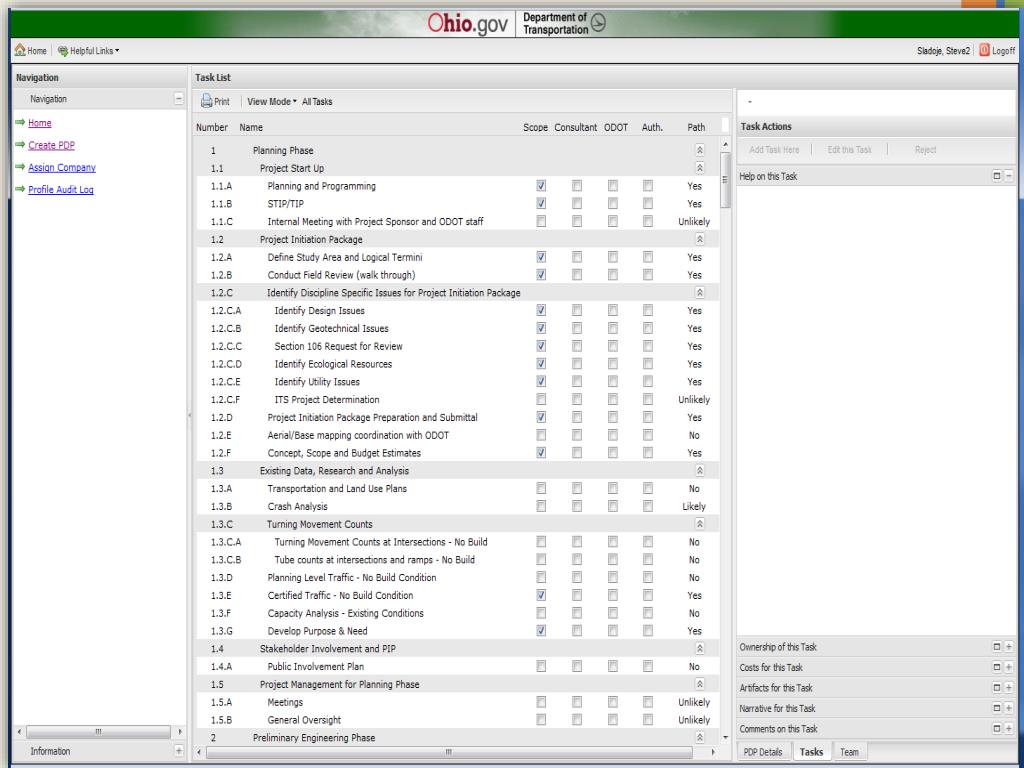Expand Artifacts for this Task plus icon
The width and height of the screenshot is (1024, 768).
tap(1008, 688)
